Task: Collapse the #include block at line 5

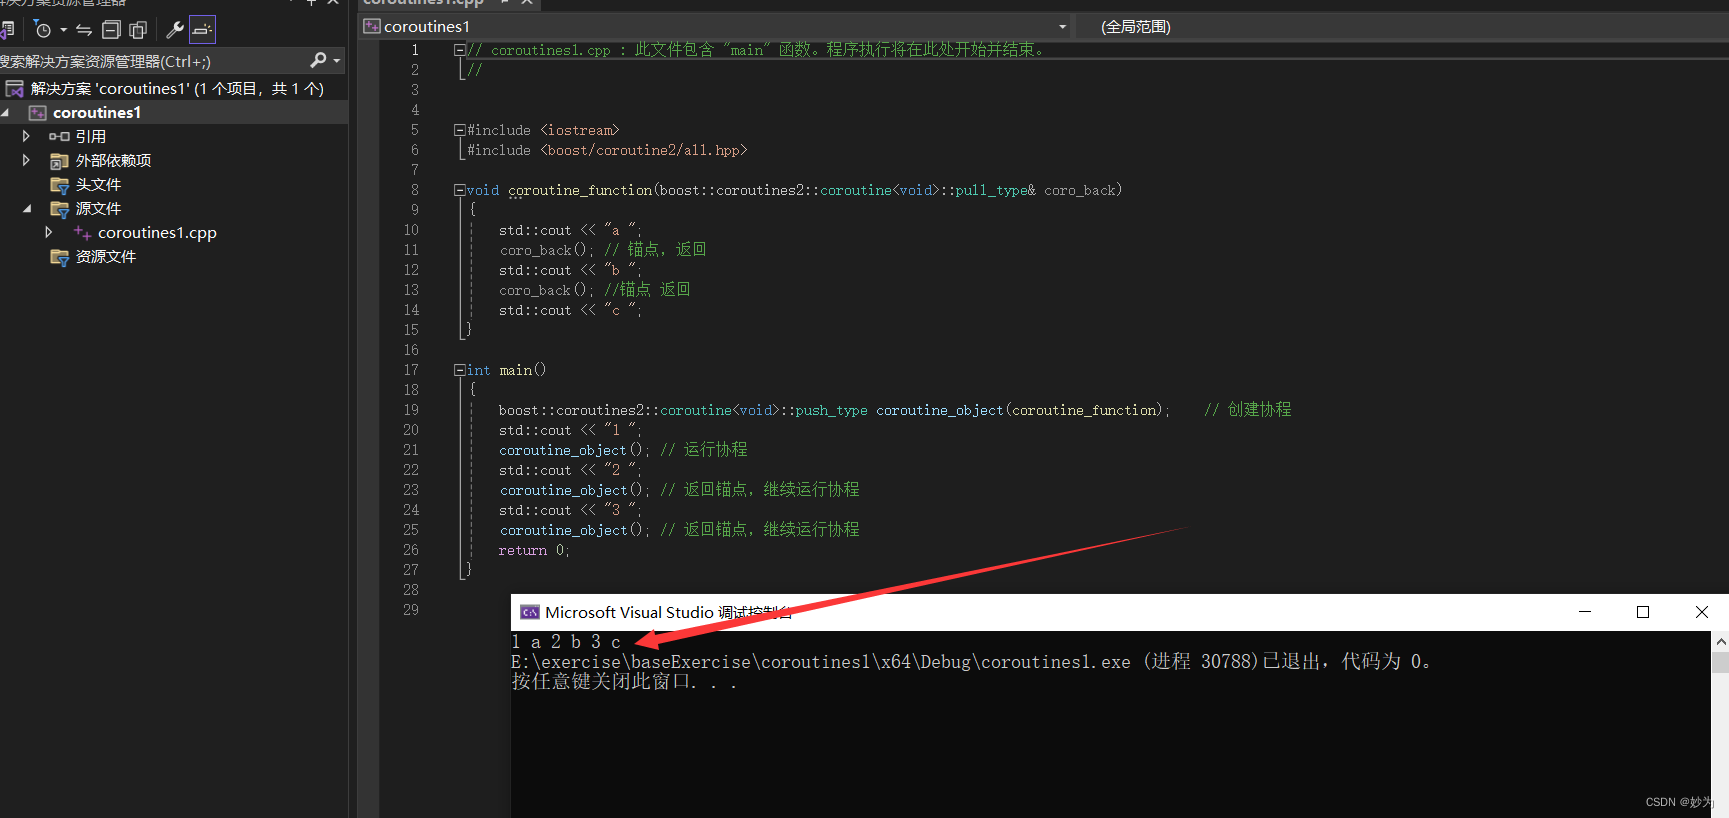Action: 459,130
